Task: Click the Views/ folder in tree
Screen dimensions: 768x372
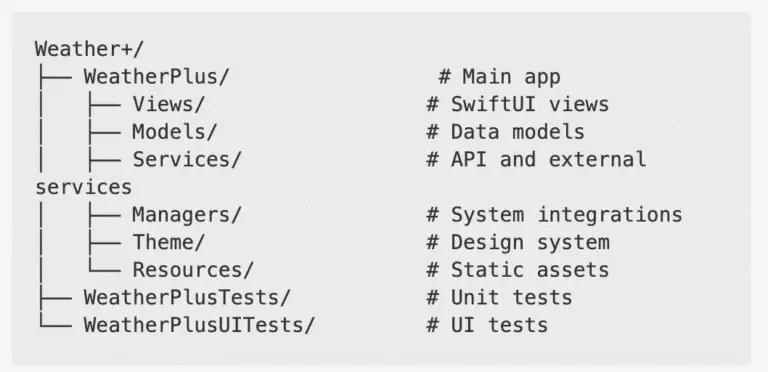Action: point(168,104)
